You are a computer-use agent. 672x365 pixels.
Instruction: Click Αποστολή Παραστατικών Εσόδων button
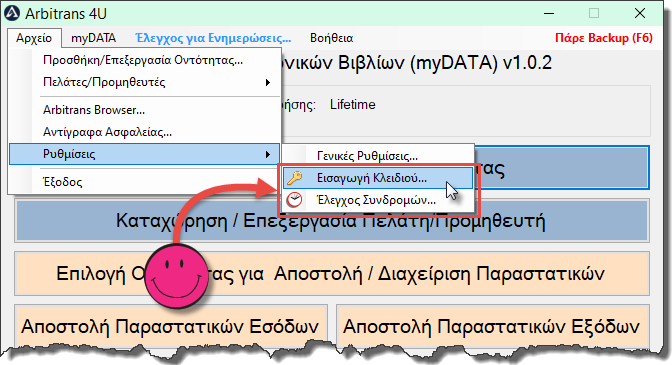[171, 326]
